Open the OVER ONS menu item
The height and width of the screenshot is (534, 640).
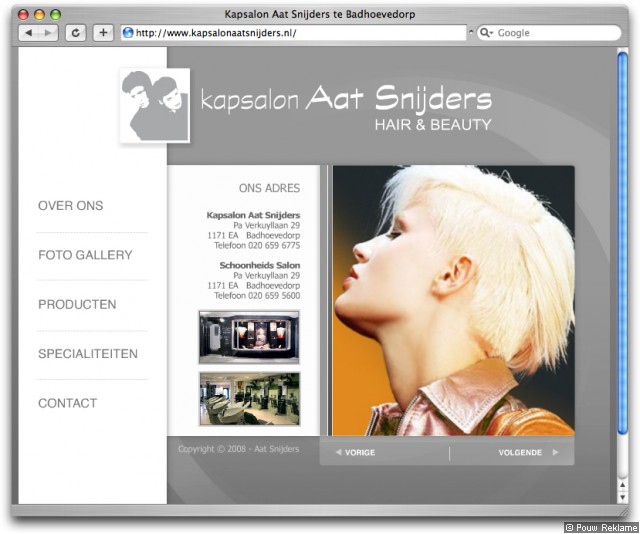[x=71, y=206]
